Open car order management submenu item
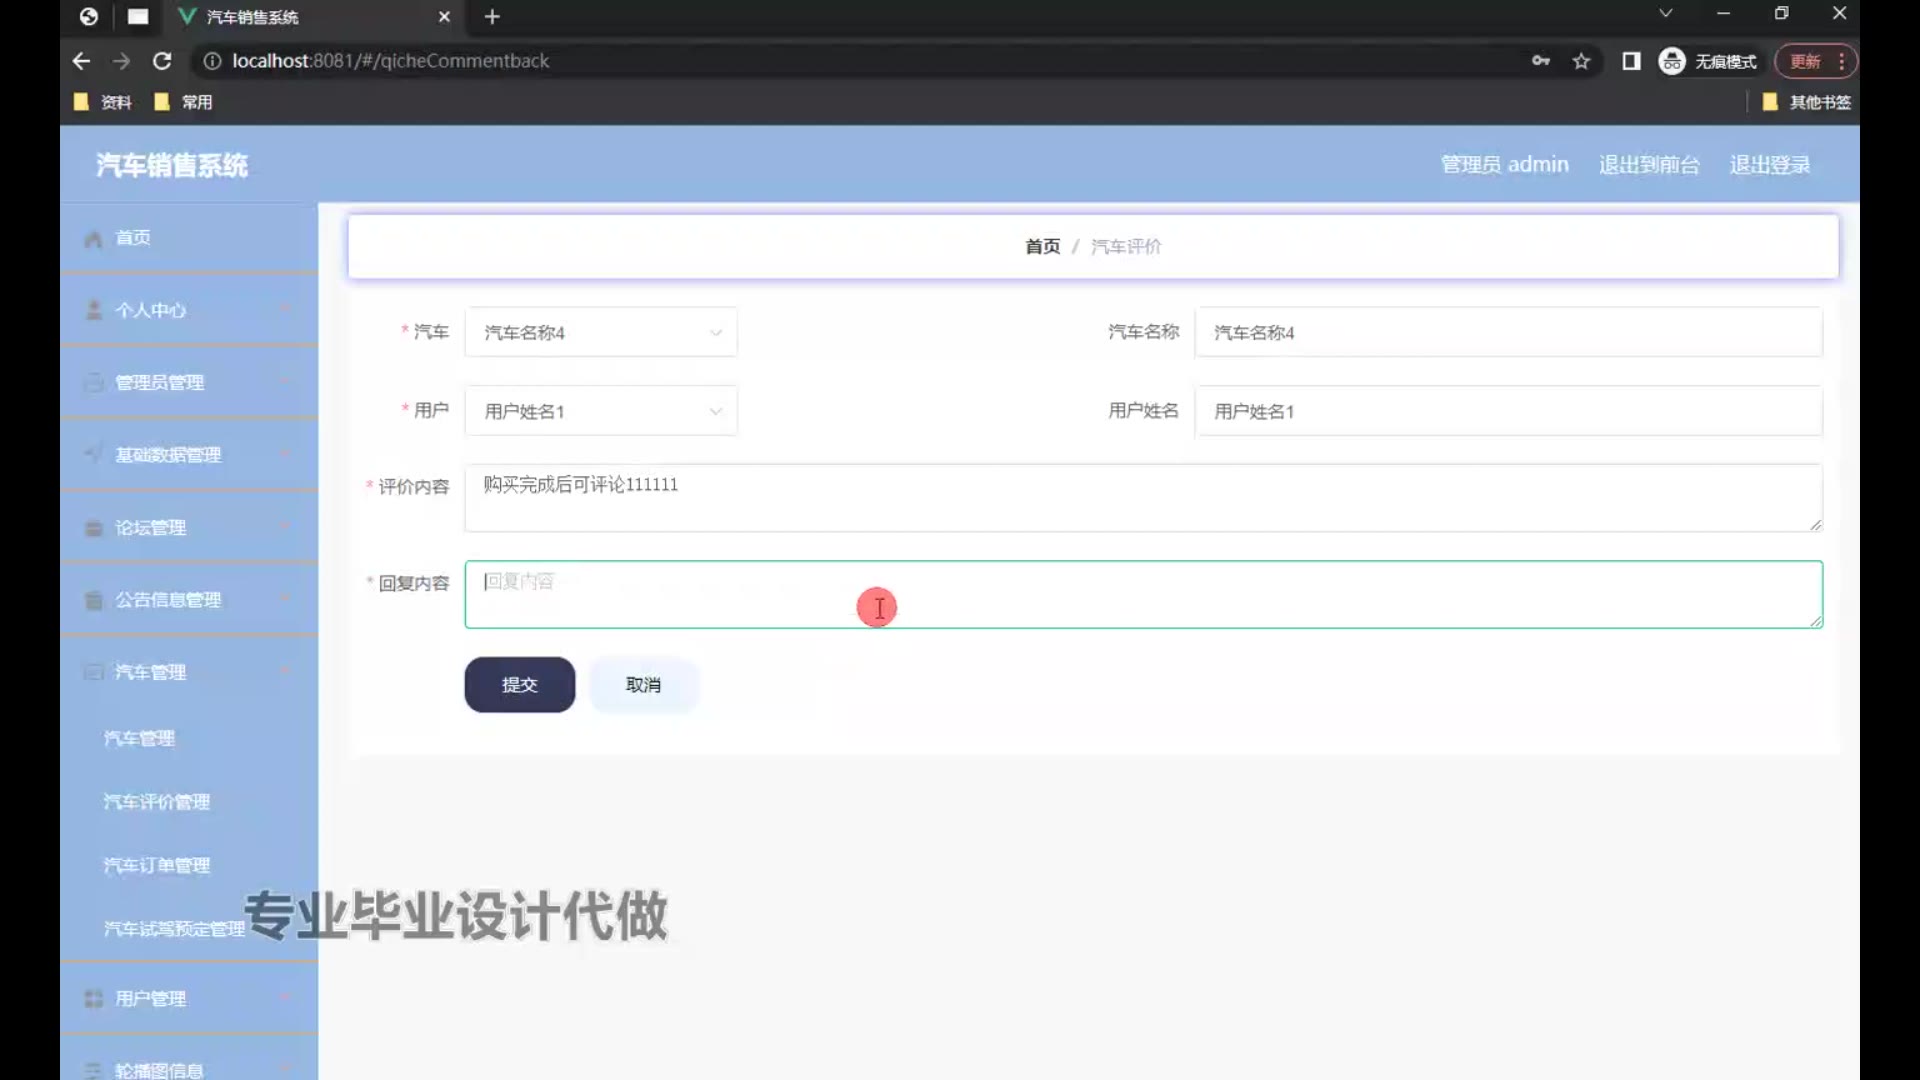The width and height of the screenshot is (1920, 1080). pos(157,866)
